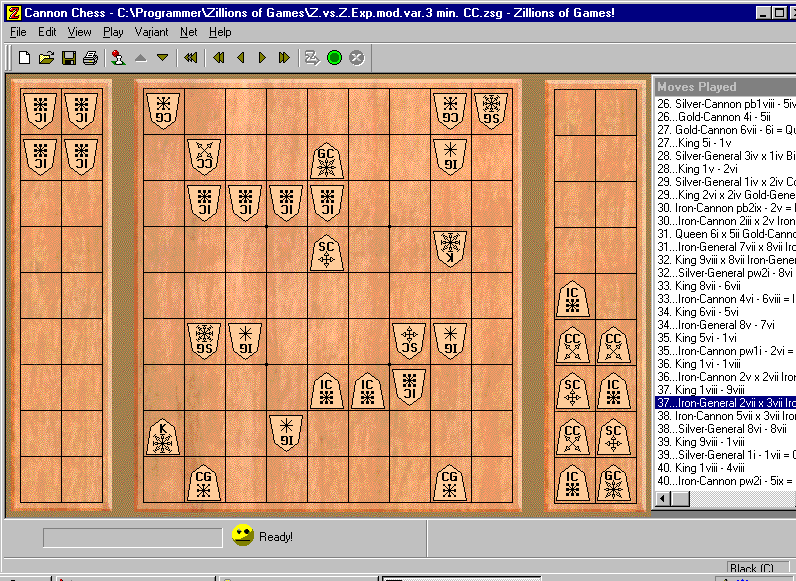Select move 34...Iron-General 8v - 7vi
The width and height of the screenshot is (796, 581).
point(716,325)
